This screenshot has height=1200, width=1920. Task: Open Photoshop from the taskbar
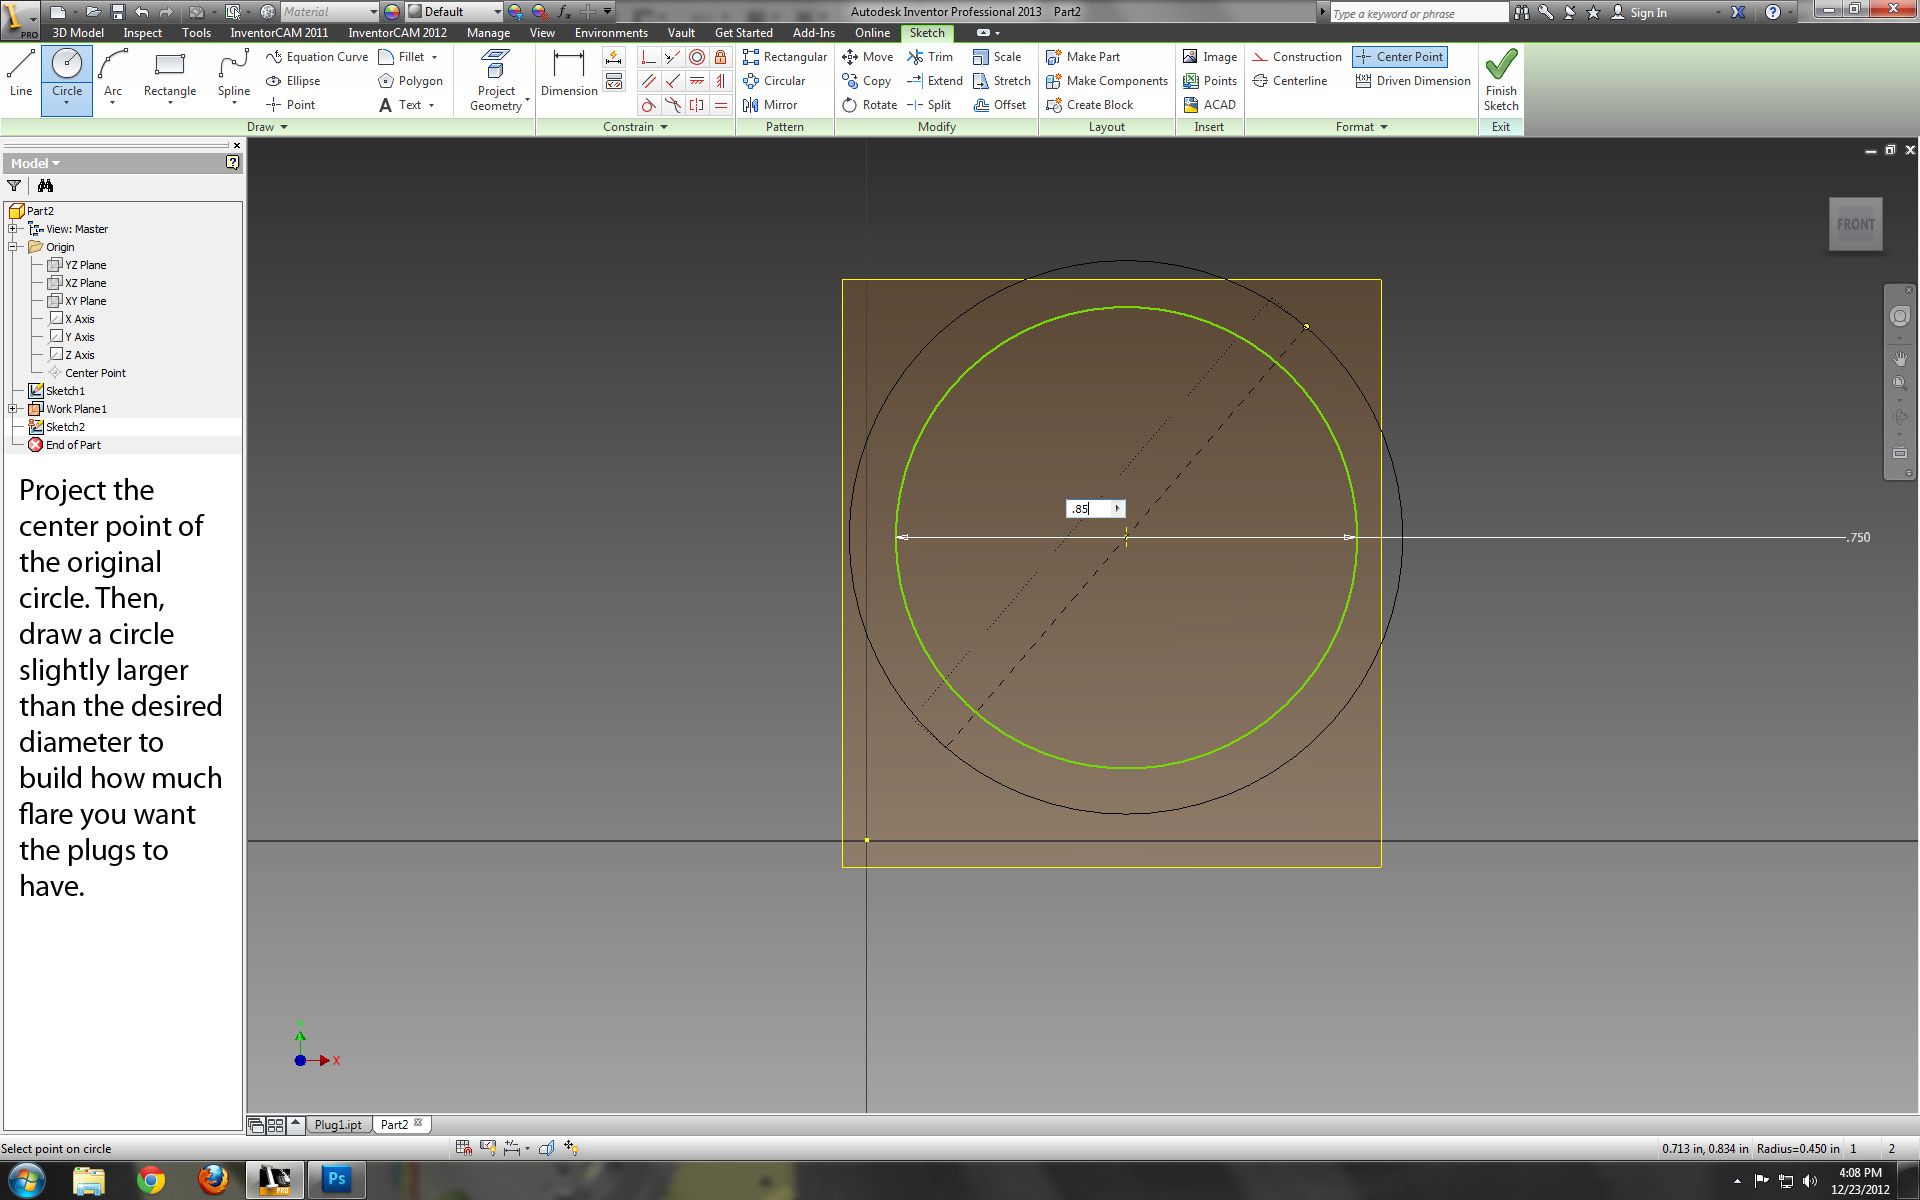(x=336, y=1179)
